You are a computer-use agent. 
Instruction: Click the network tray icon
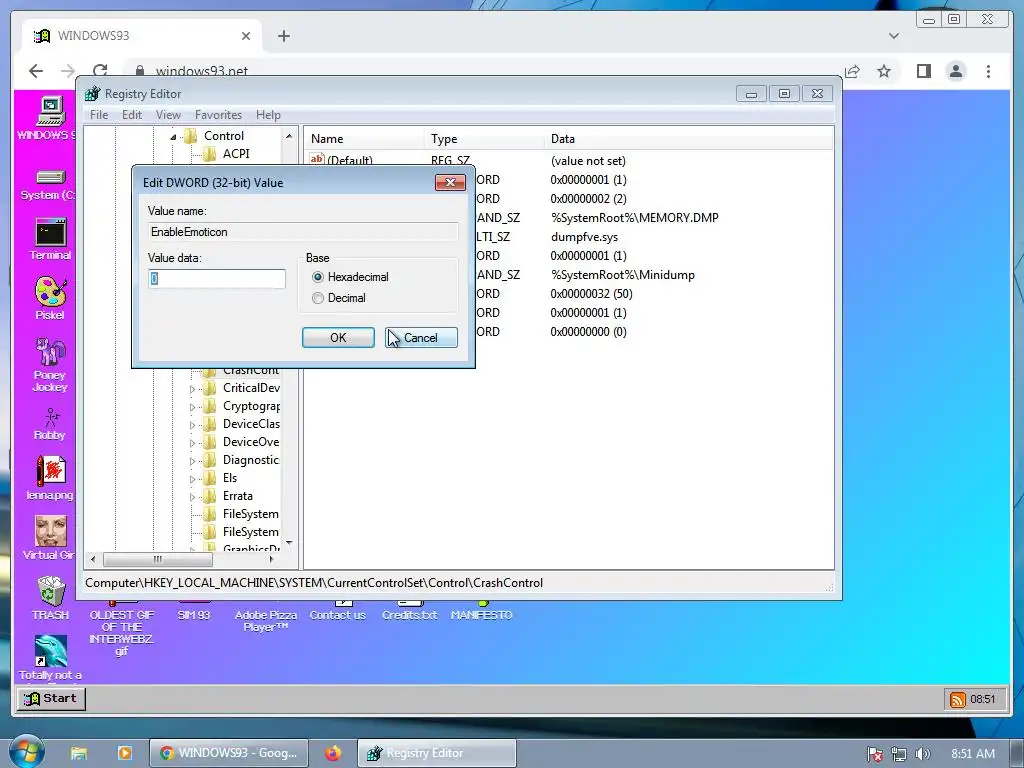coord(899,754)
